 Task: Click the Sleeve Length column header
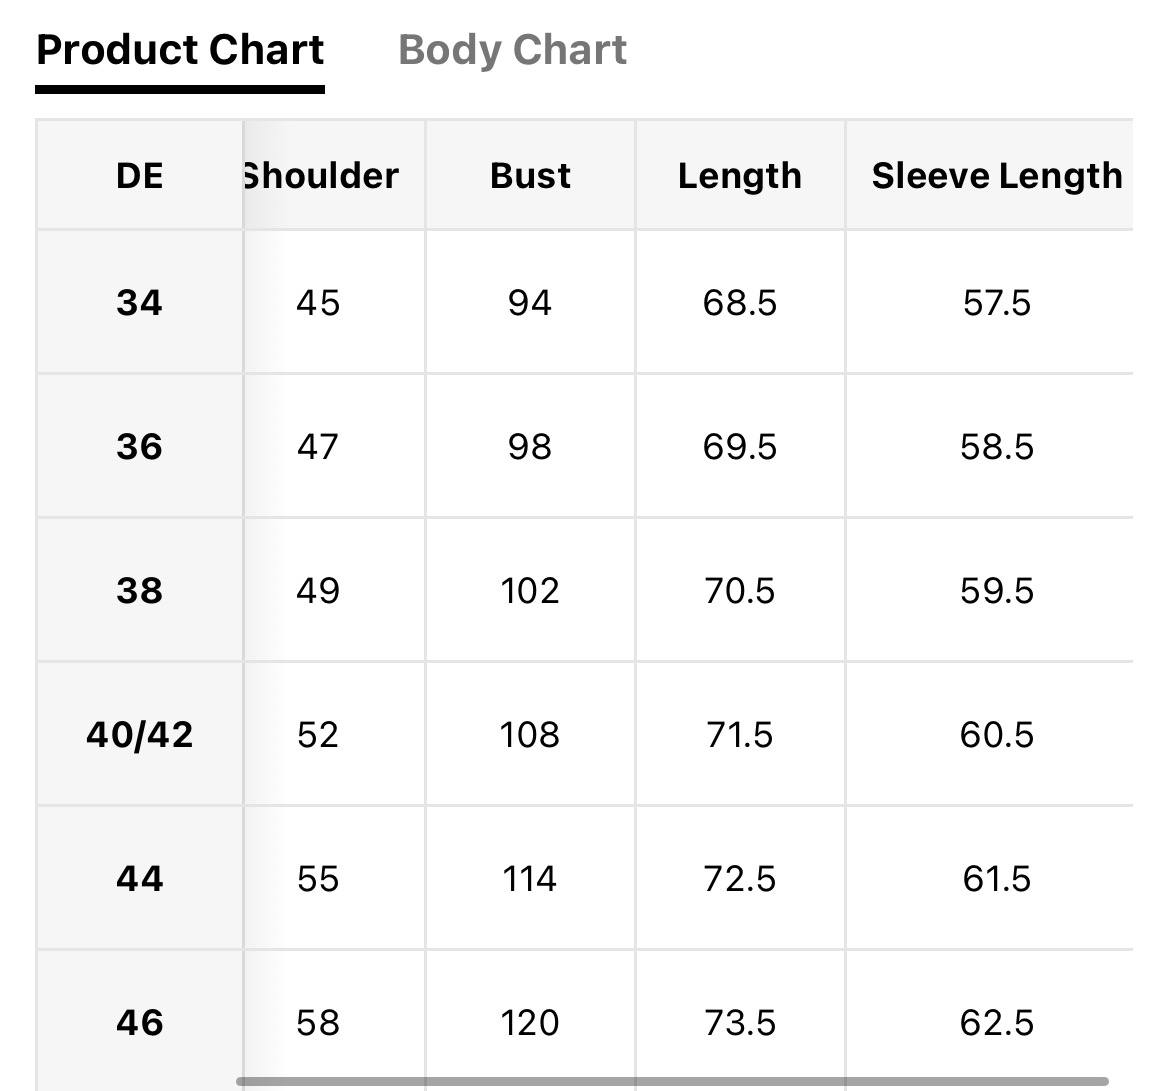997,177
